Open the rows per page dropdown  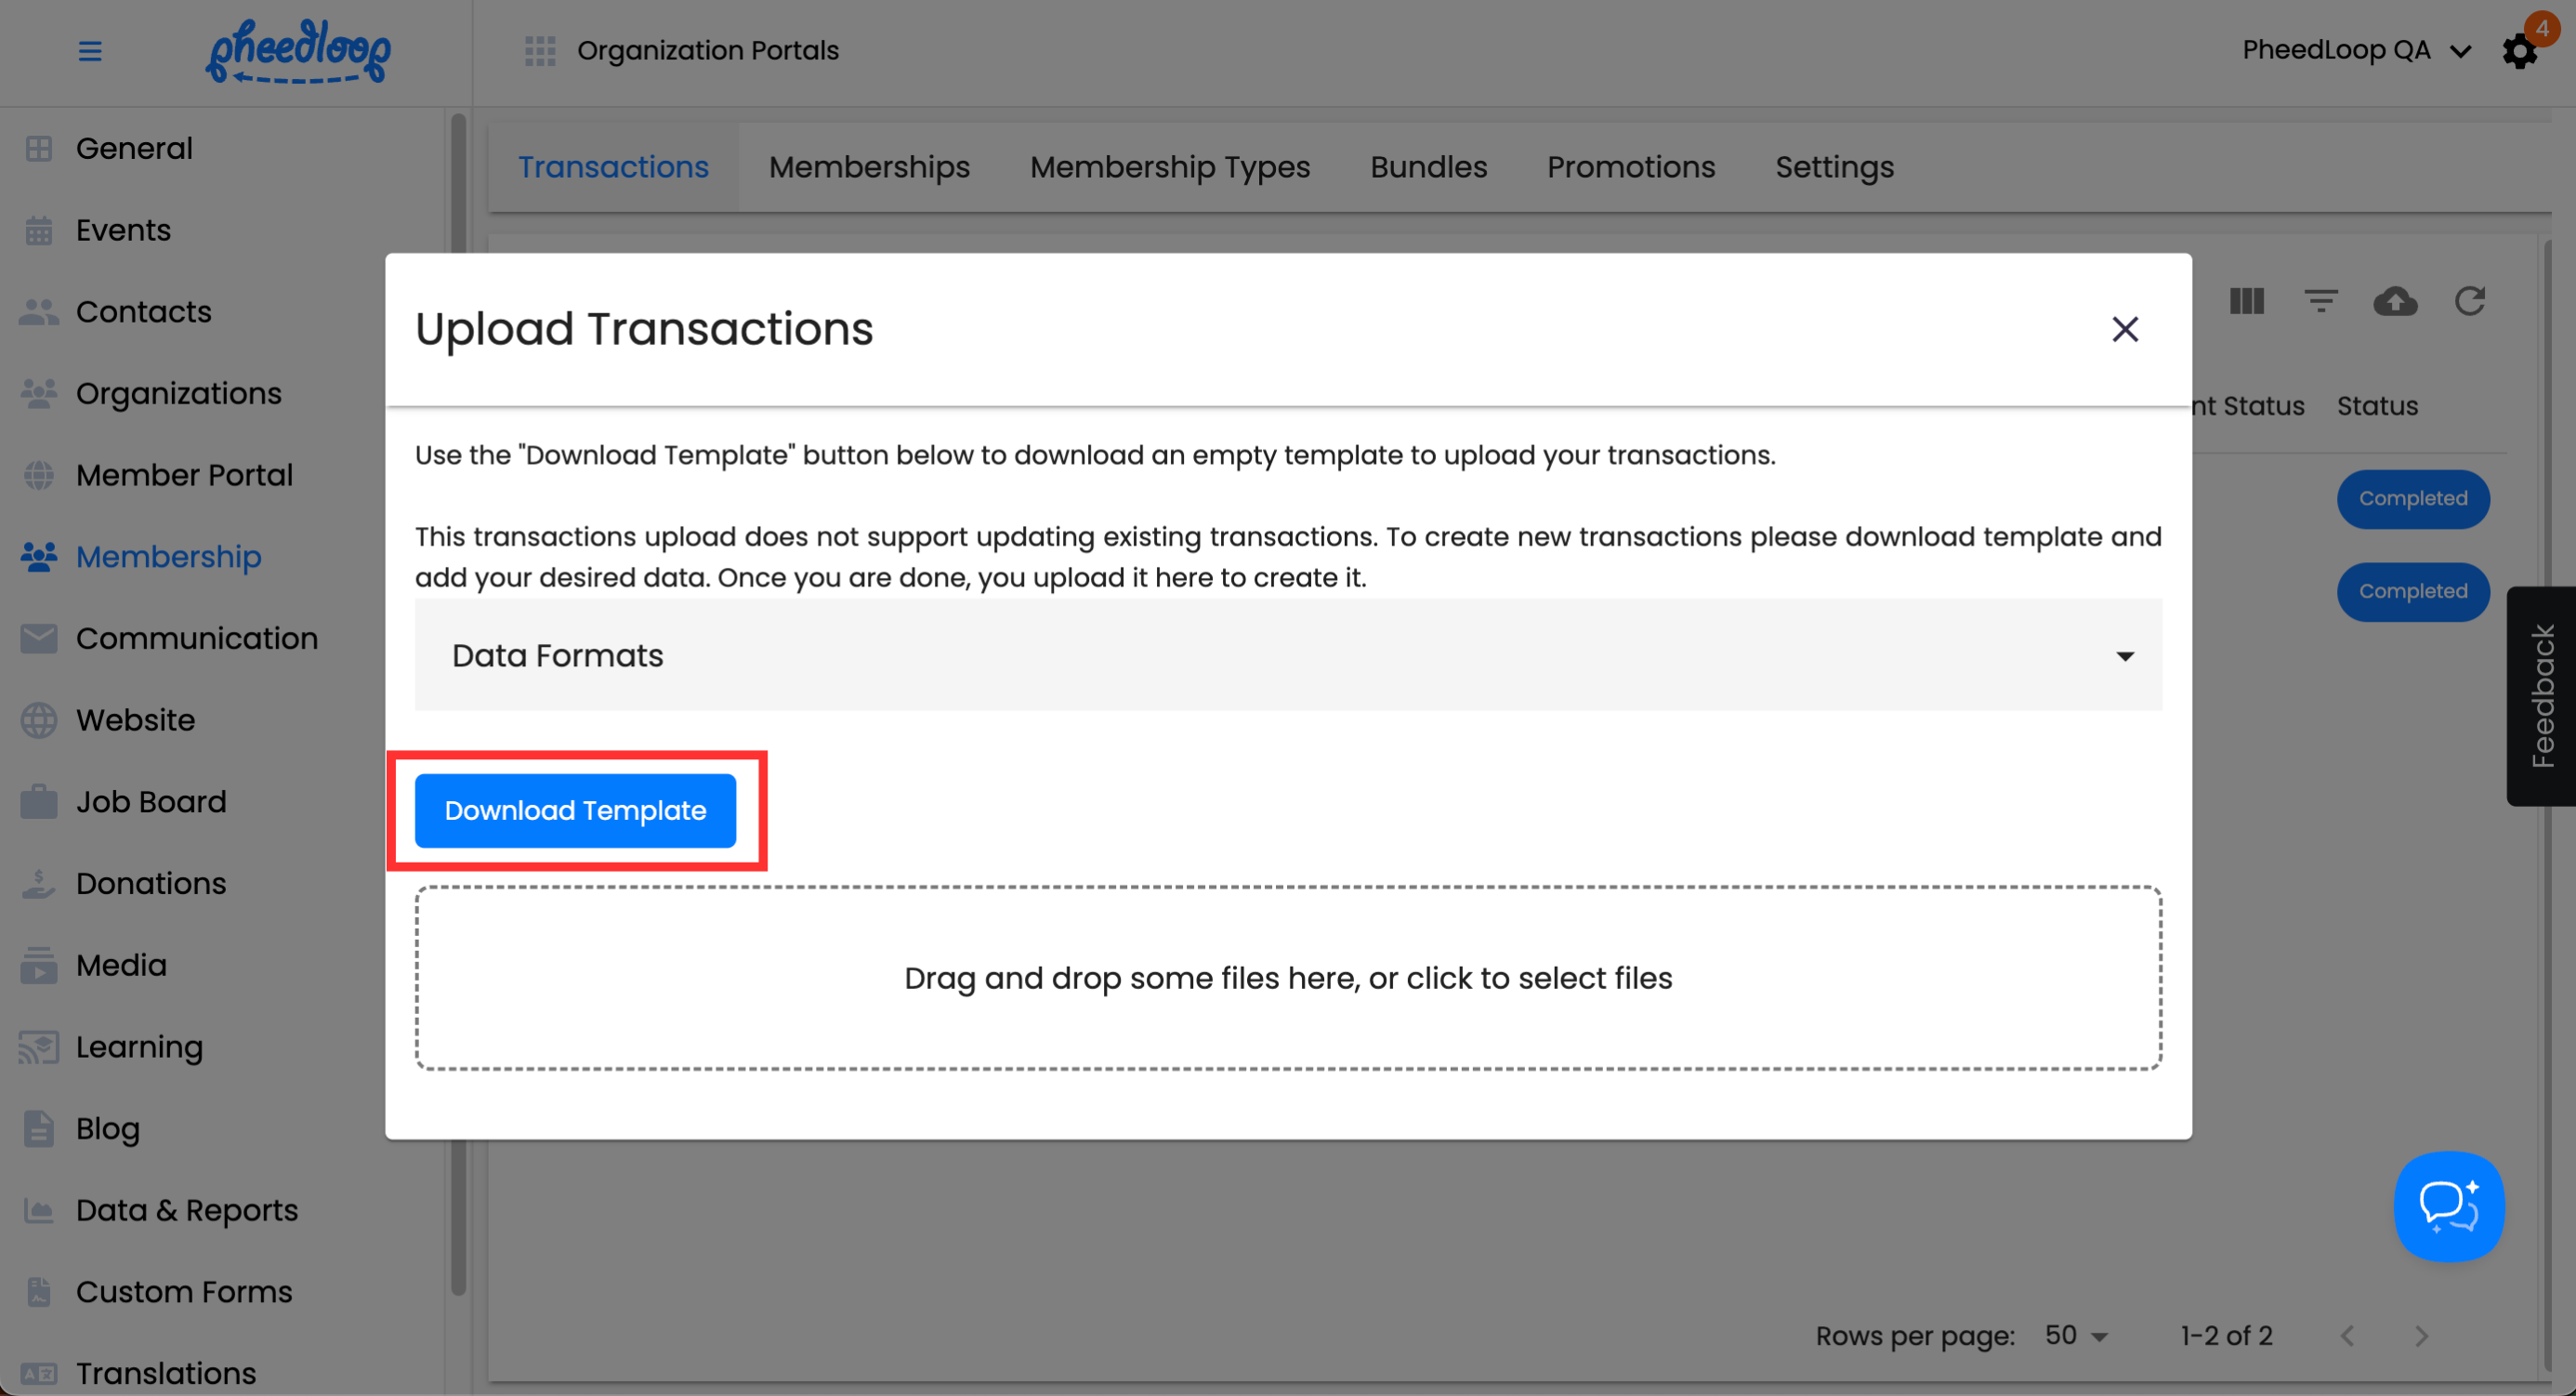point(2076,1335)
